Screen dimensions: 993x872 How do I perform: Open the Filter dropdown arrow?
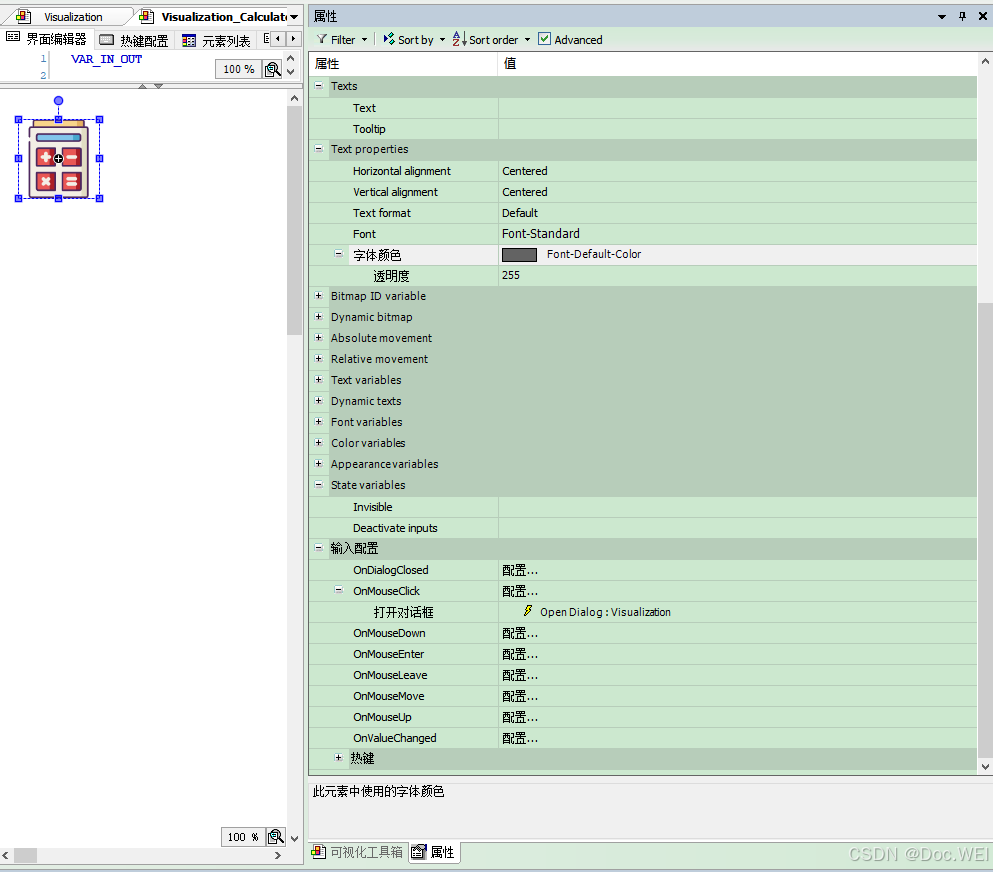click(364, 40)
